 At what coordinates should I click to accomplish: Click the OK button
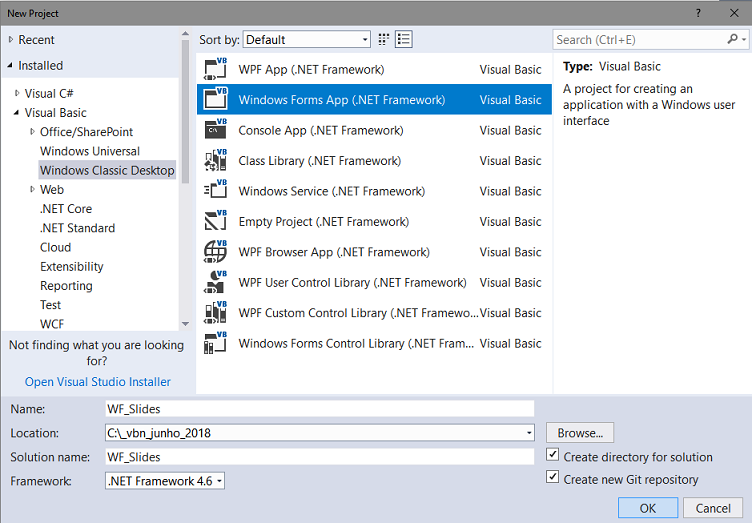tap(647, 508)
